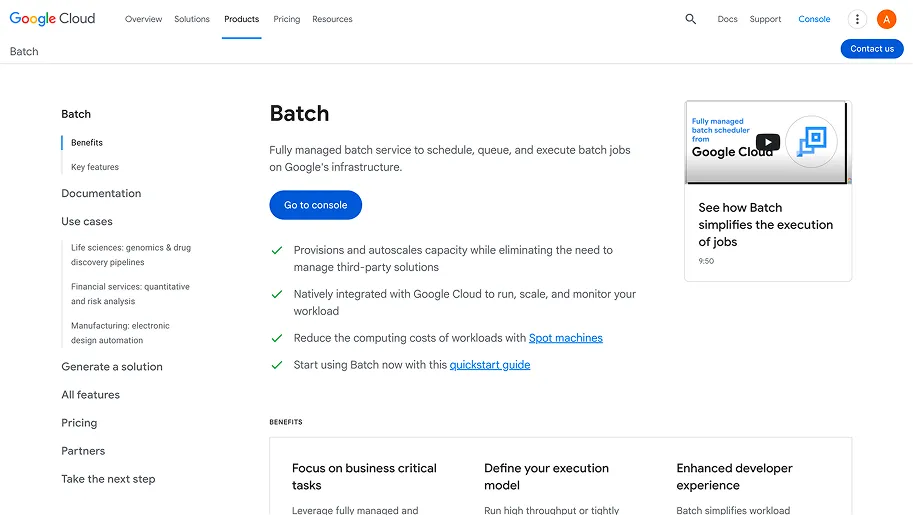Open Life sciences genomics use case
This screenshot has height=515, width=913.
(131, 255)
